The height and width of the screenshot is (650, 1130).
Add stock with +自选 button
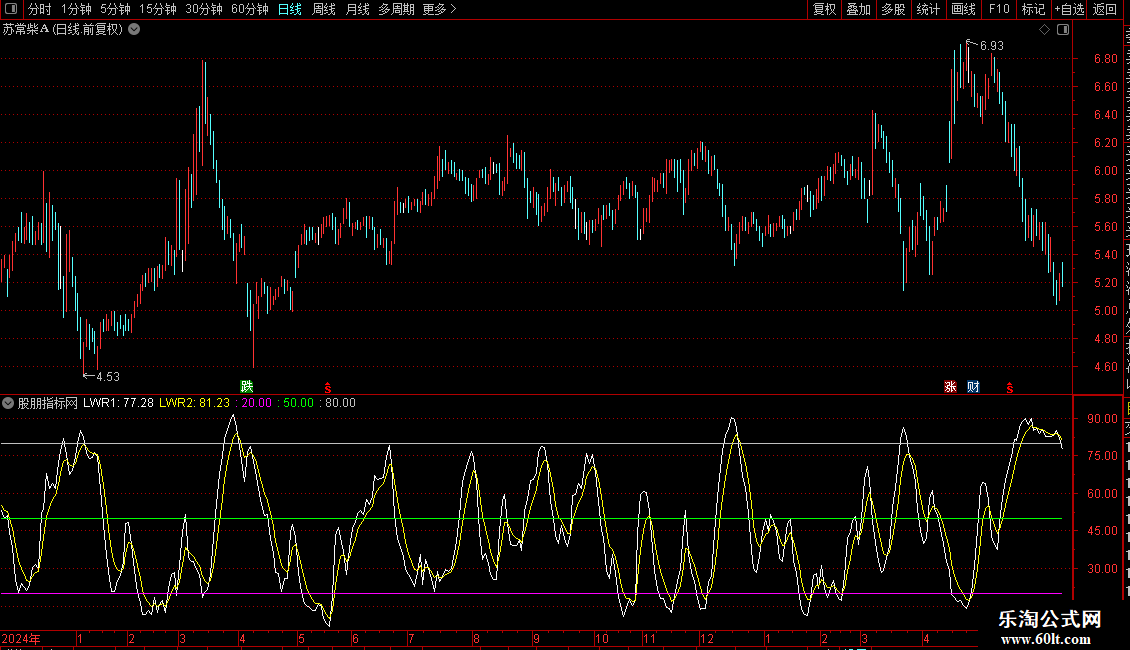click(1069, 9)
